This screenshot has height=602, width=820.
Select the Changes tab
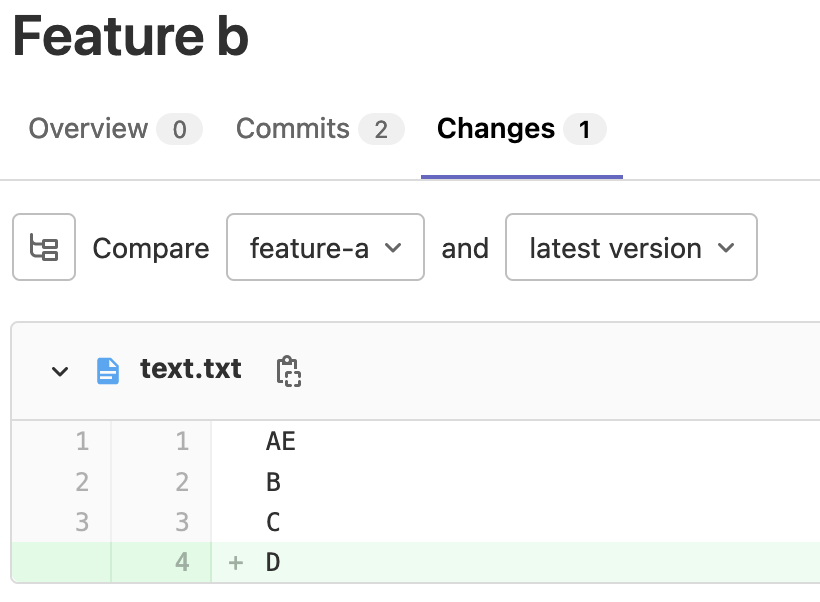521,129
